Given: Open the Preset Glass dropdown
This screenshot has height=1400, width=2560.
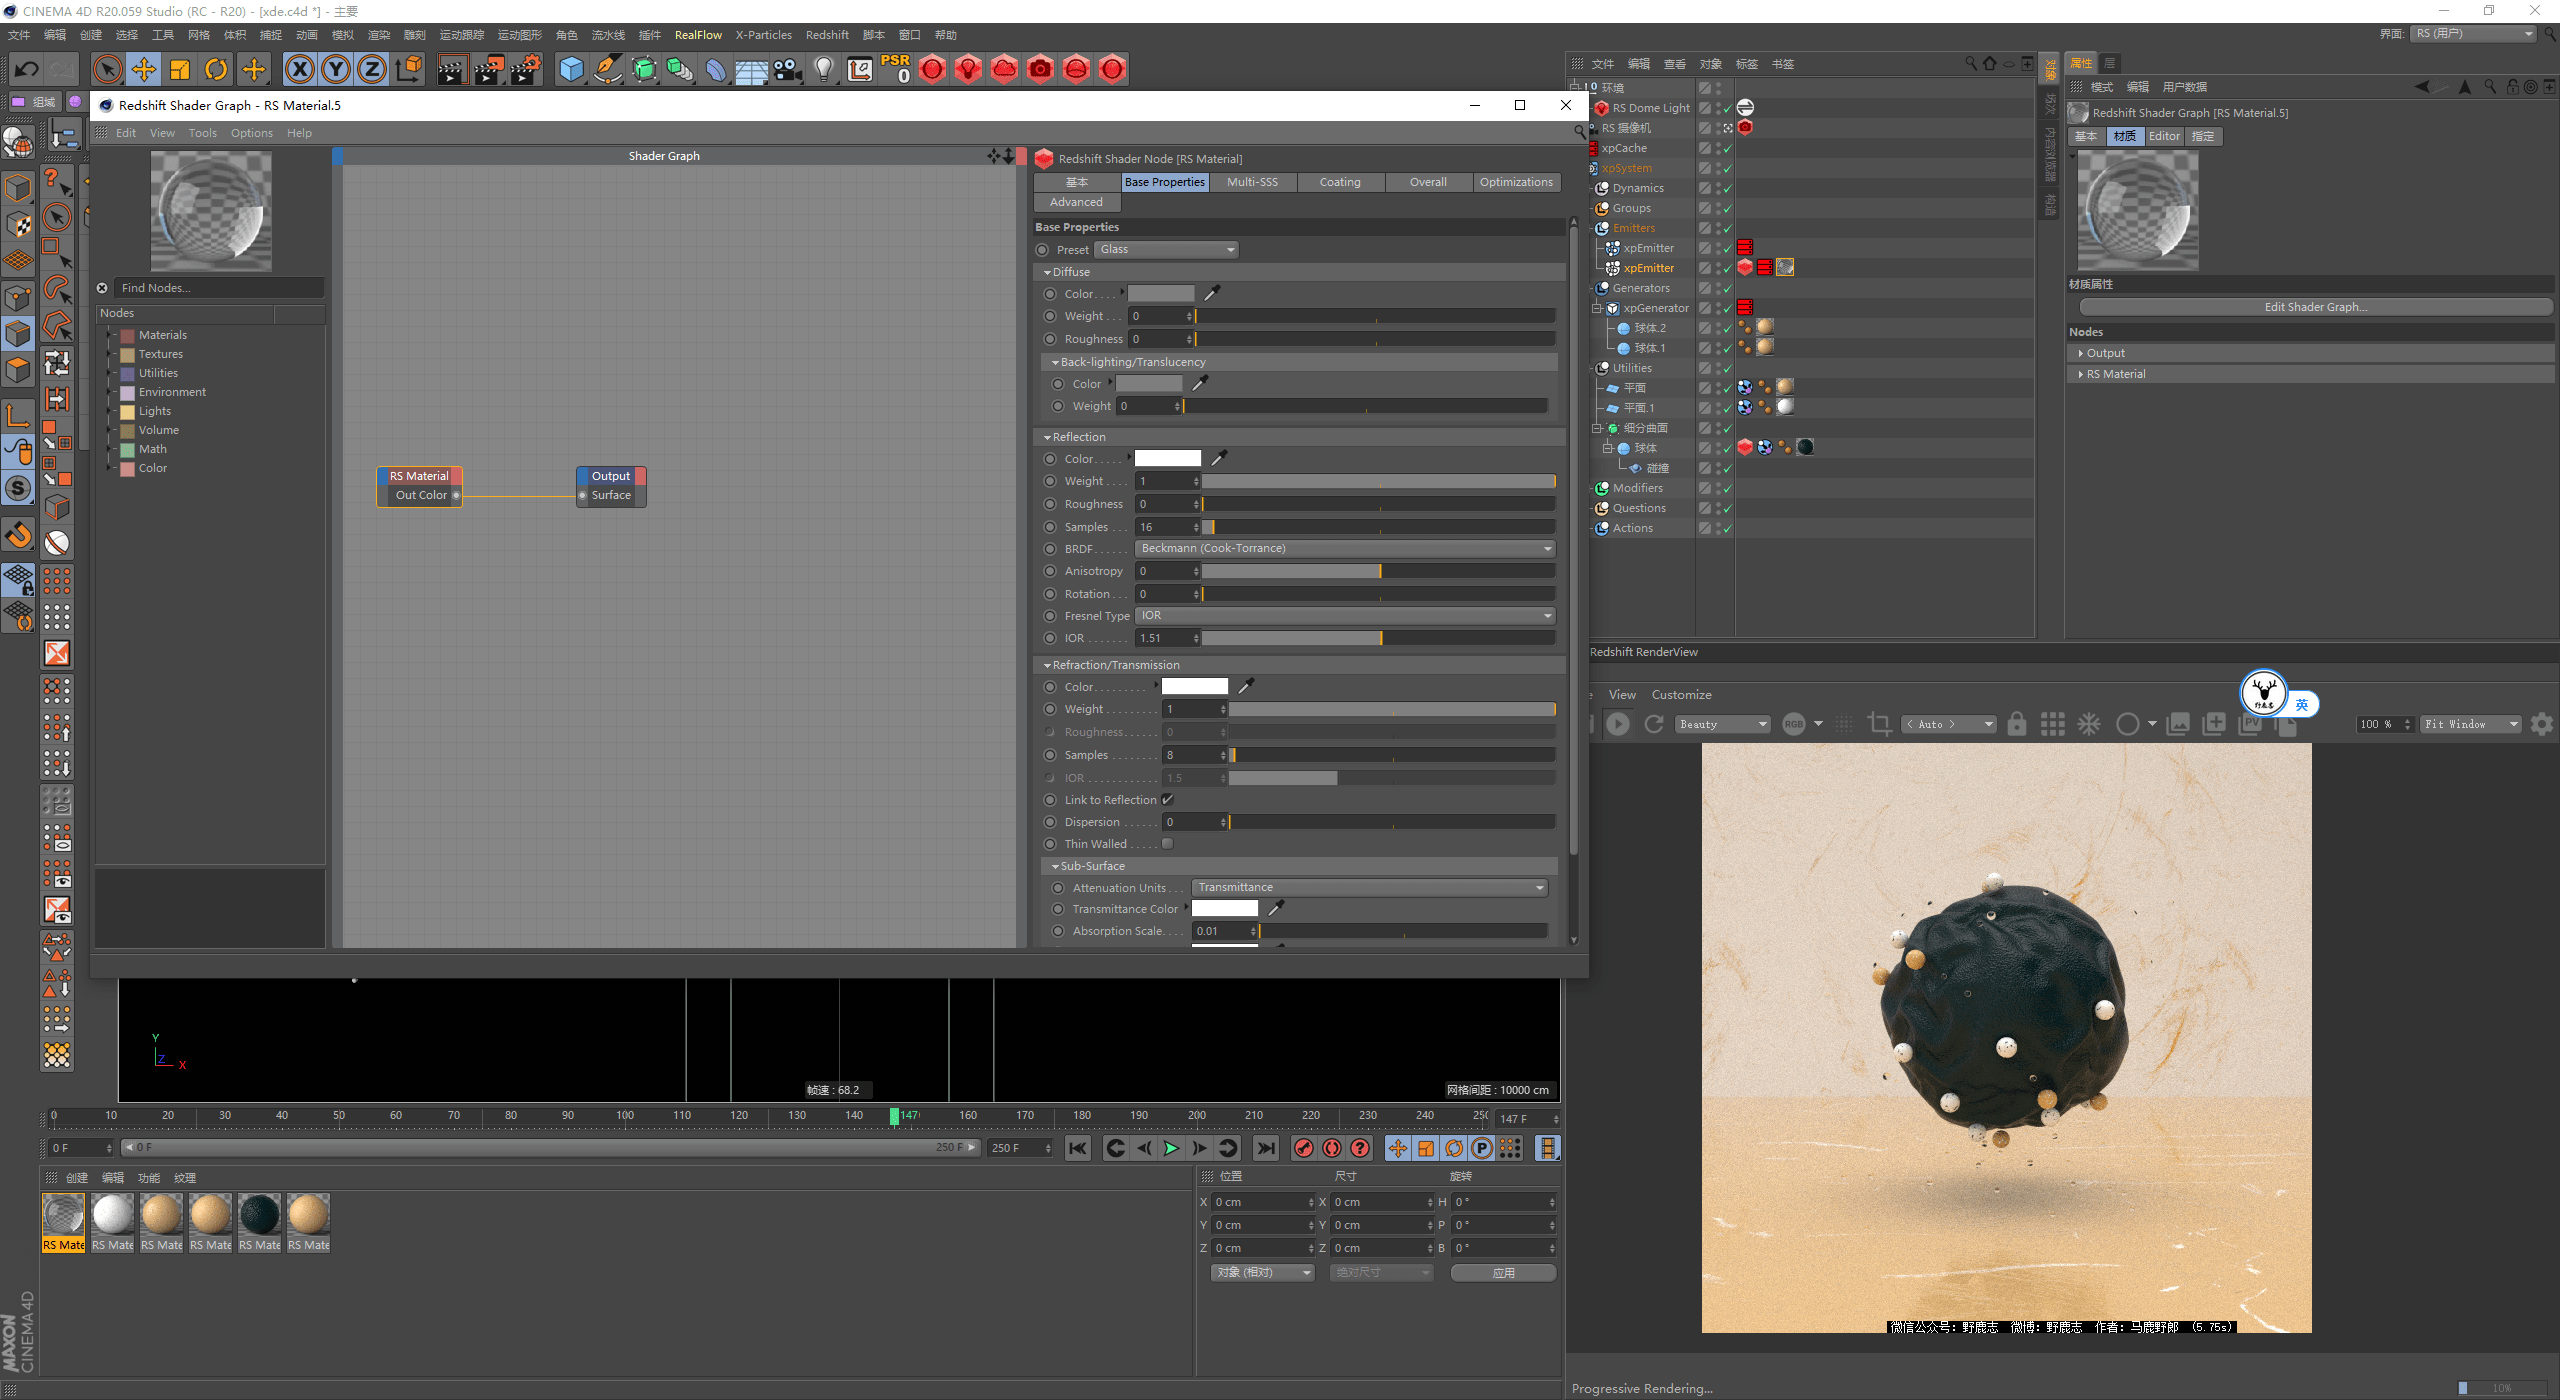Looking at the screenshot, I should [x=1166, y=250].
